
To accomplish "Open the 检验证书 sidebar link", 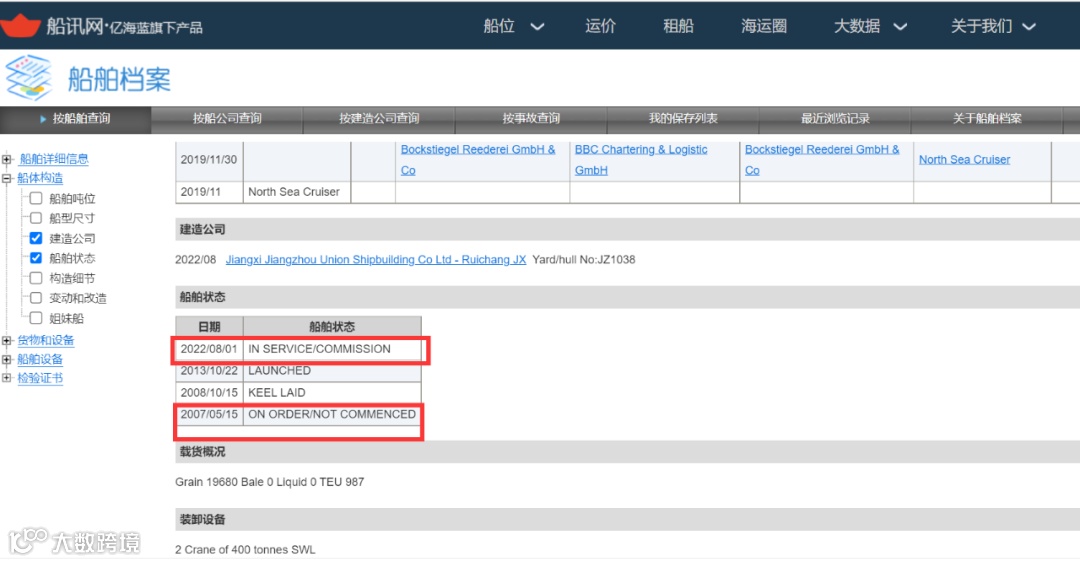I will (x=40, y=378).
